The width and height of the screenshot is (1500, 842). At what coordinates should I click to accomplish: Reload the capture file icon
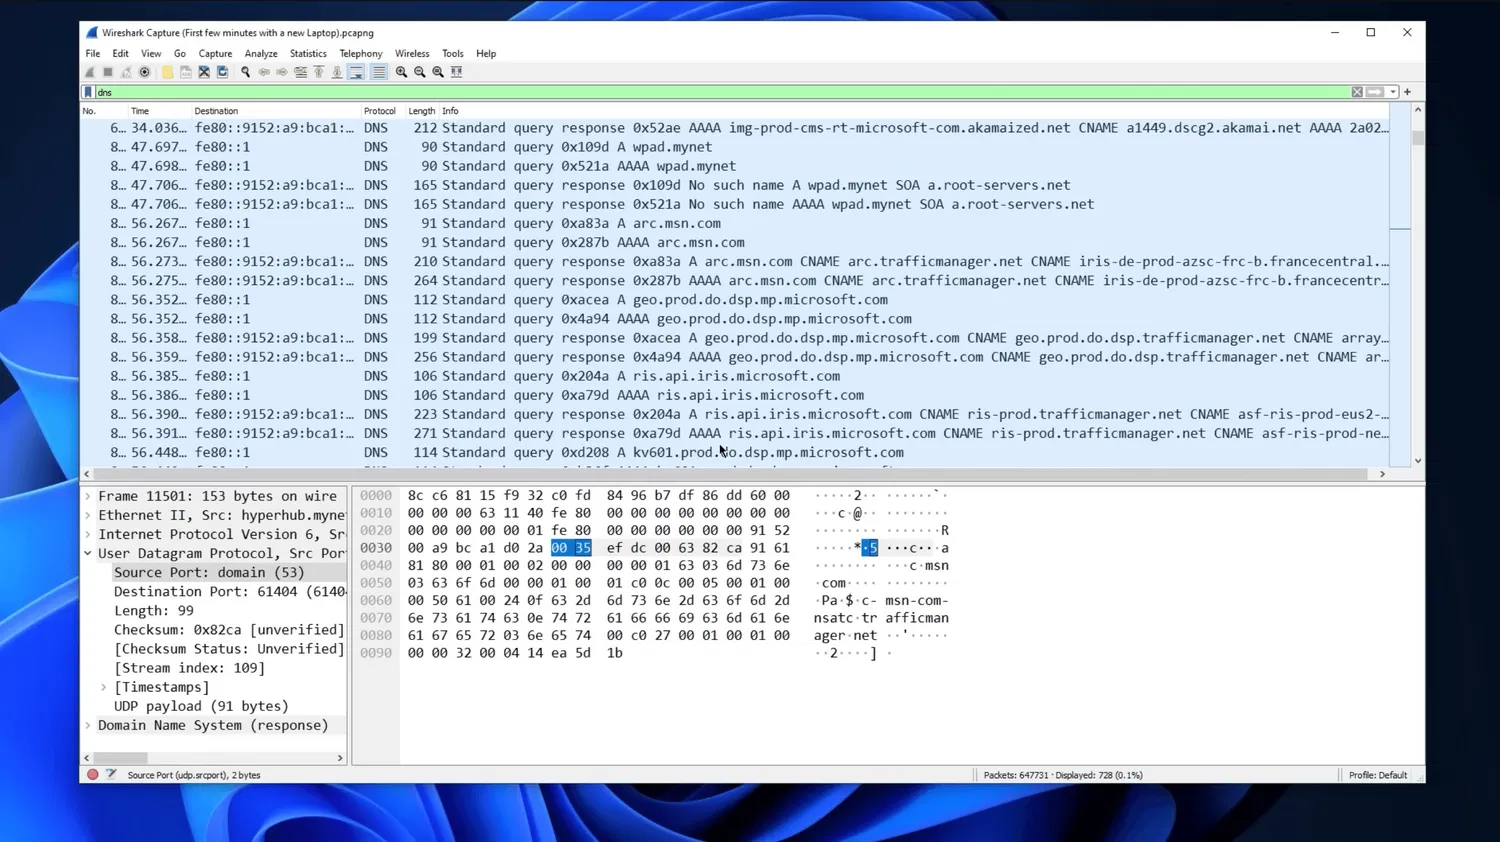222,72
